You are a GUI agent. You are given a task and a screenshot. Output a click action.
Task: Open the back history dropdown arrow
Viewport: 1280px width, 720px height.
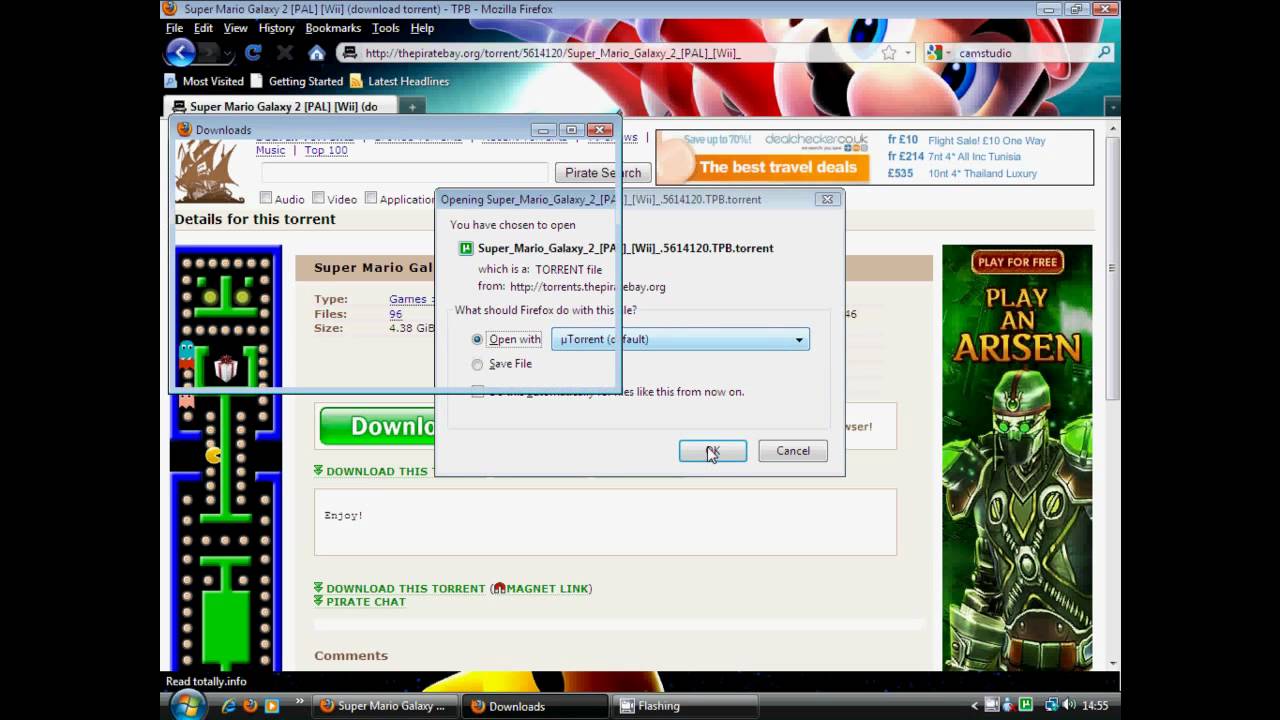pyautogui.click(x=229, y=53)
